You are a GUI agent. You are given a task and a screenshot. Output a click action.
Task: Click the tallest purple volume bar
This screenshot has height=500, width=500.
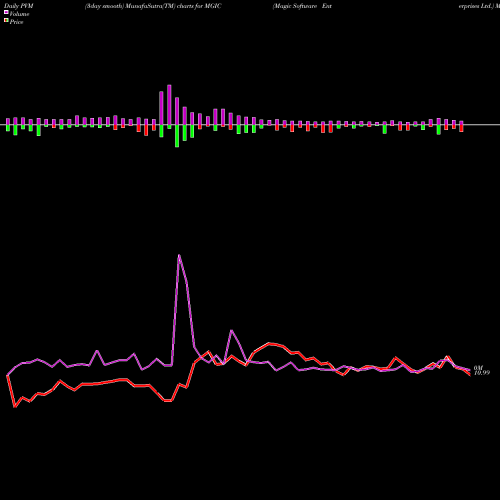click(x=169, y=105)
